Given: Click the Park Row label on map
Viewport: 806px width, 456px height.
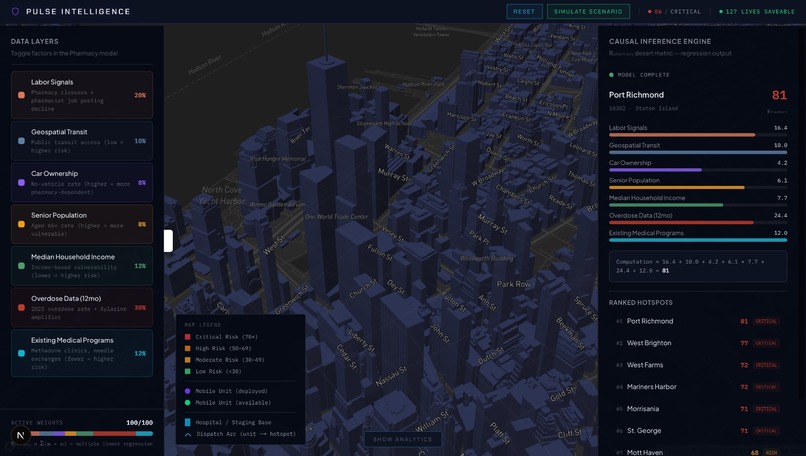Looking at the screenshot, I should coord(514,284).
